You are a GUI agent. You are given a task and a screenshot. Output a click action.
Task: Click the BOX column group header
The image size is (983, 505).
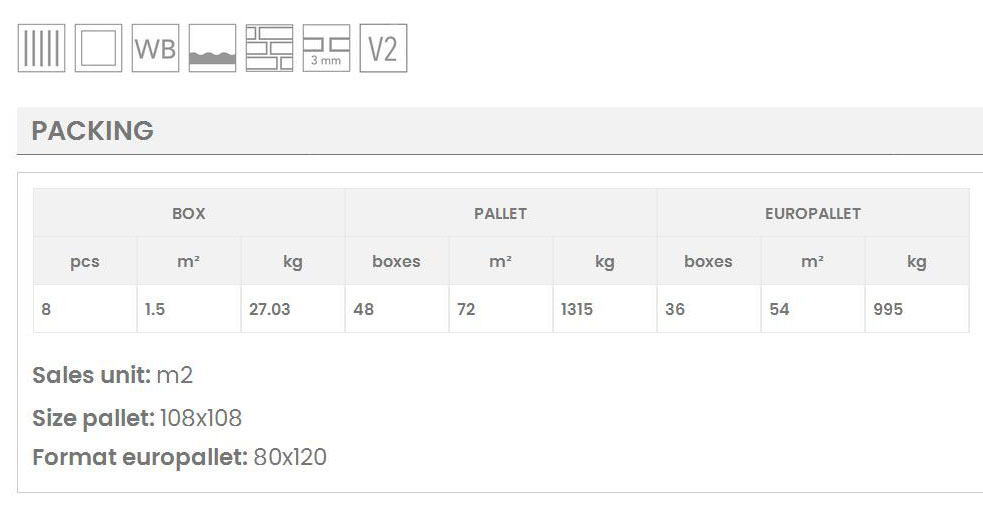click(189, 213)
